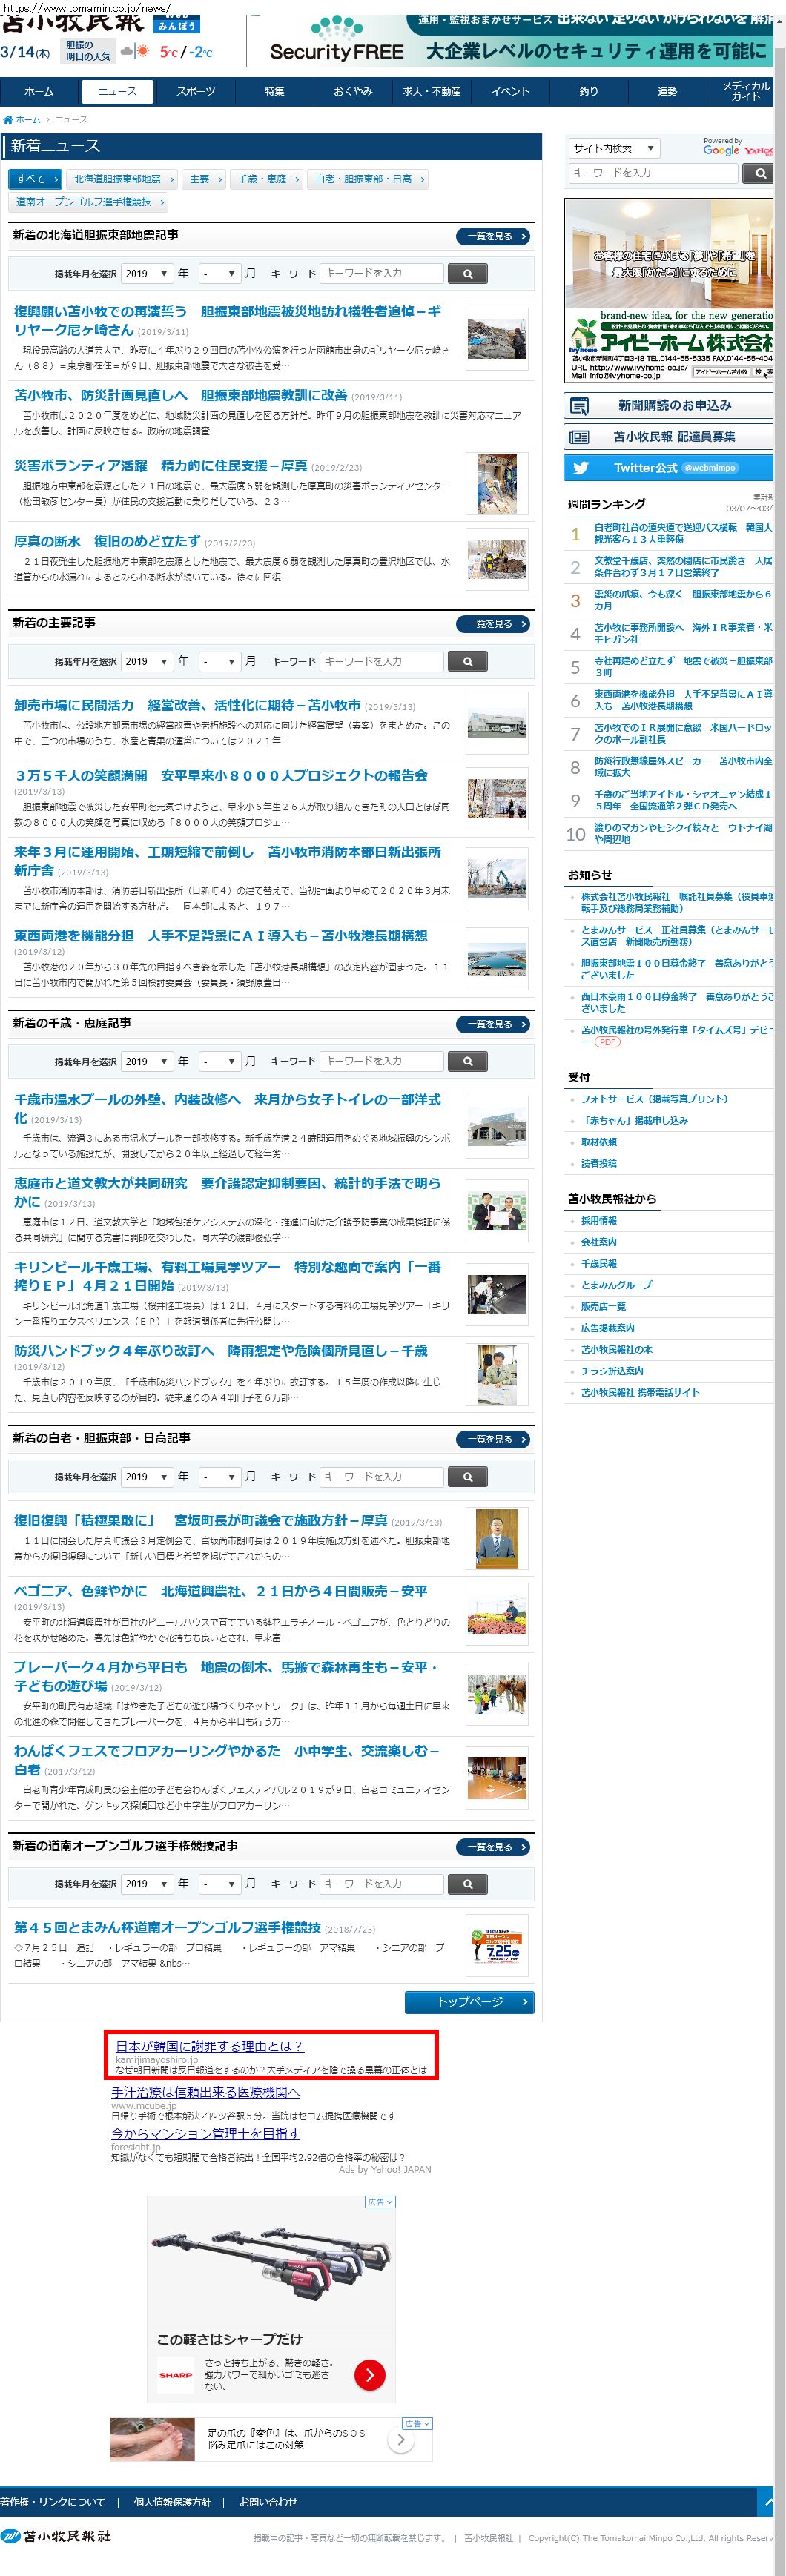Click the PDF icon in お知らせ list

tap(607, 1041)
